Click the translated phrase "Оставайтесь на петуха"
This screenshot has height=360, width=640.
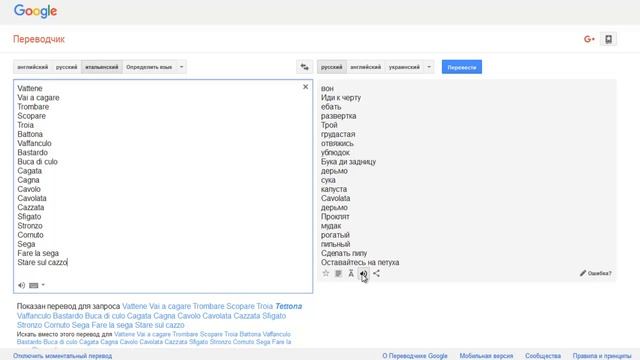tap(360, 262)
